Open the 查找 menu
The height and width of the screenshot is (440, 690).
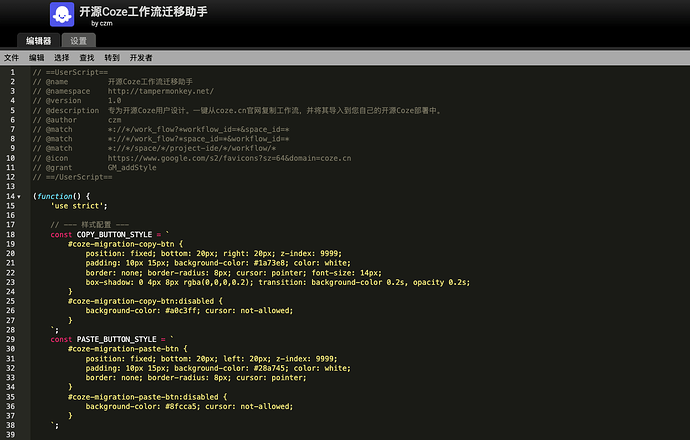pos(87,58)
